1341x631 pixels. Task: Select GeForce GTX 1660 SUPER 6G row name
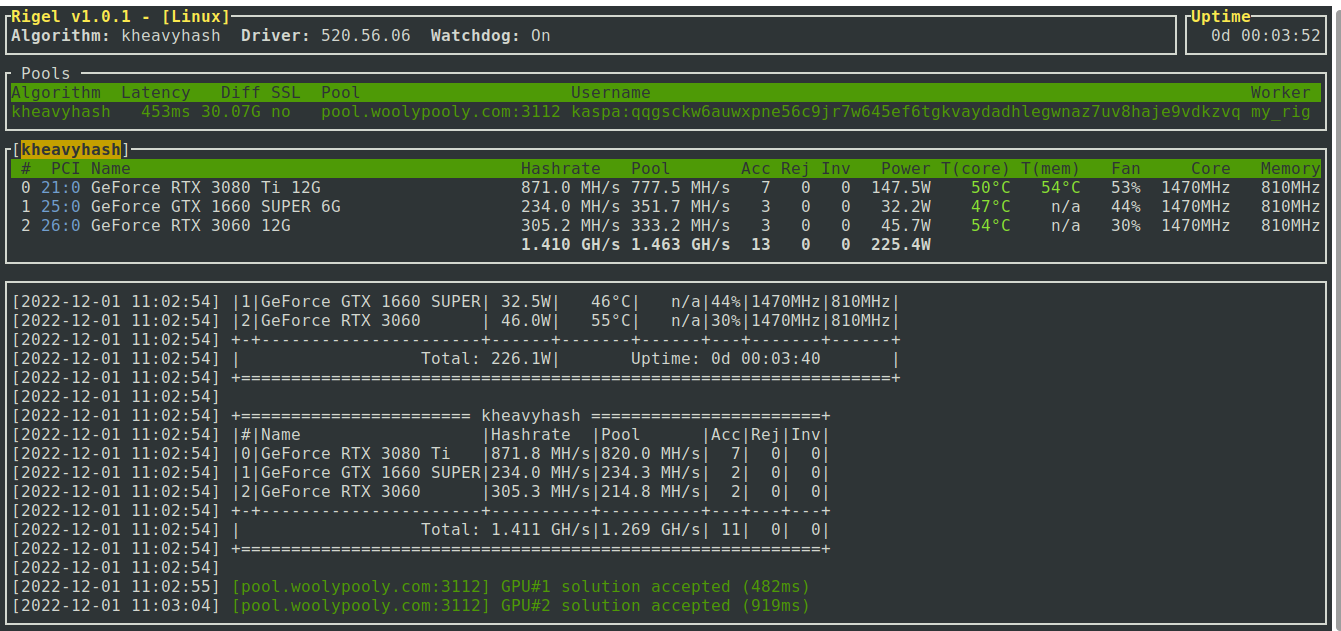coord(216,206)
